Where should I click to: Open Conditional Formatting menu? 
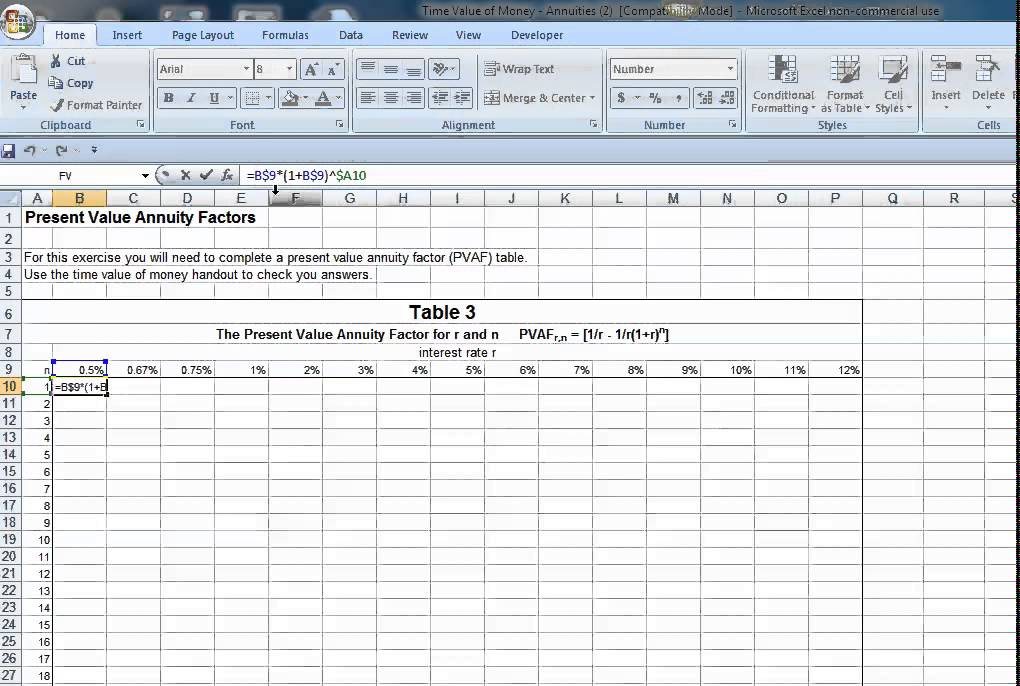click(x=783, y=84)
